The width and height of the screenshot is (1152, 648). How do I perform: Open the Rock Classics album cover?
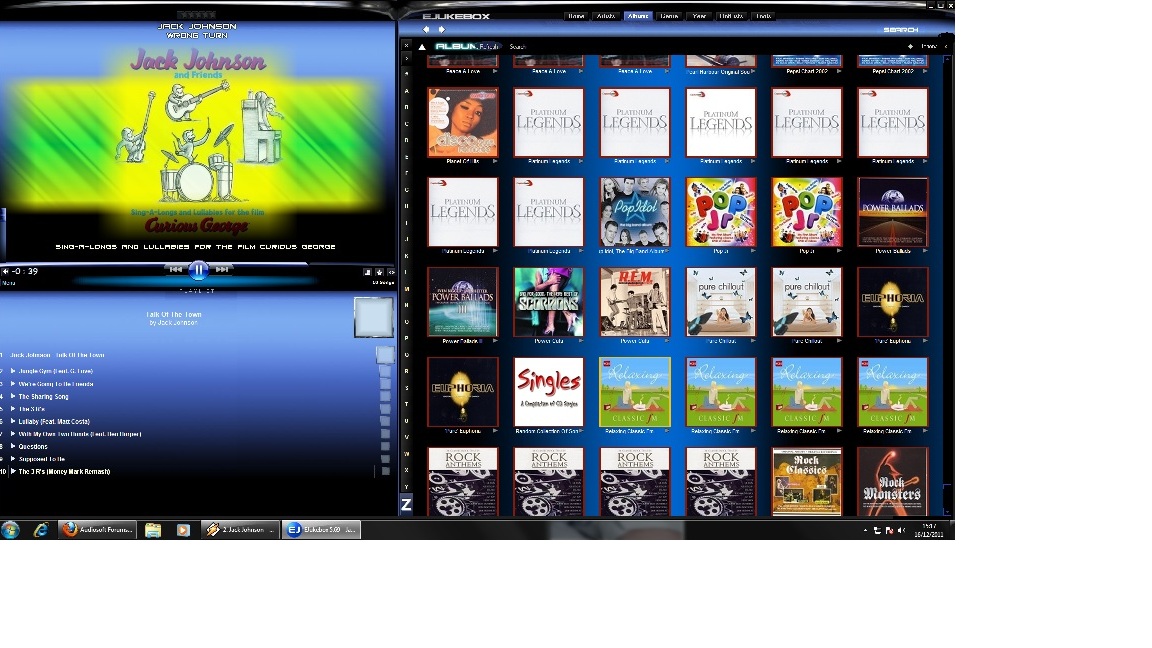tap(807, 481)
